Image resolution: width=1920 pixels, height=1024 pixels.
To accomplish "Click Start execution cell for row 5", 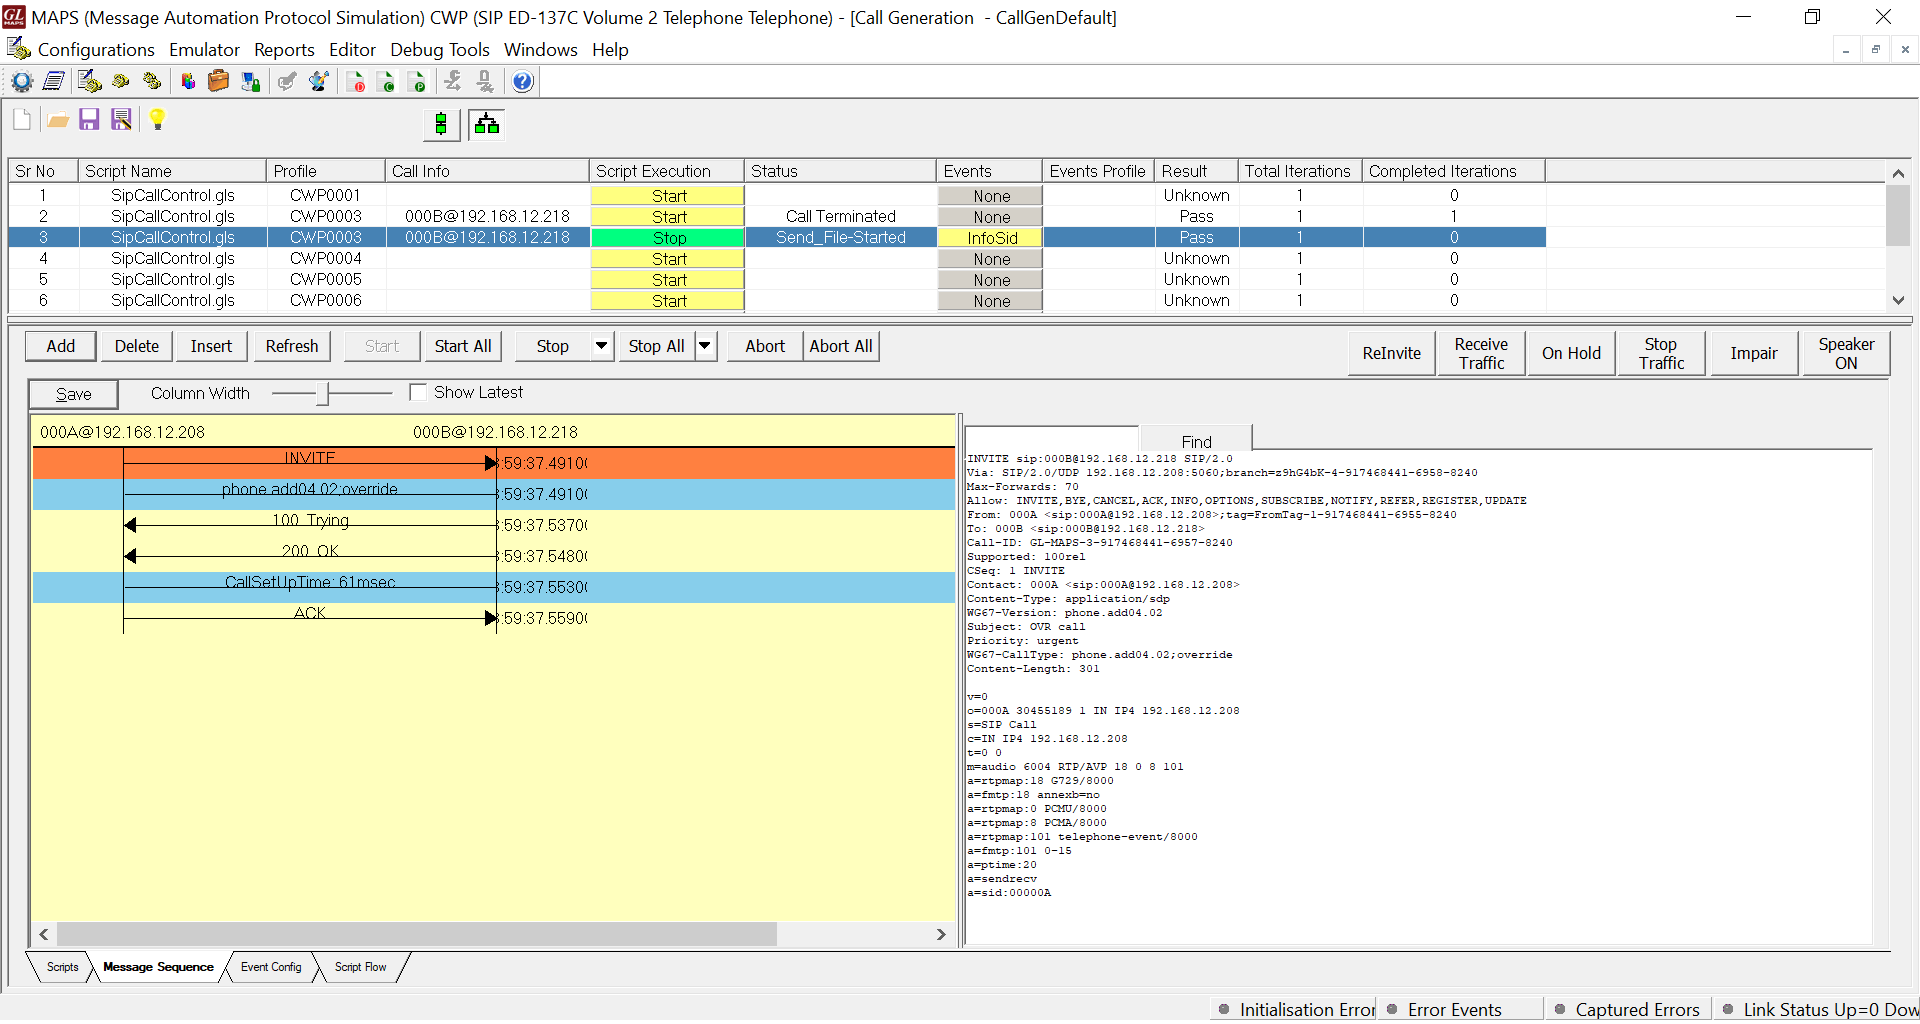I will (668, 280).
